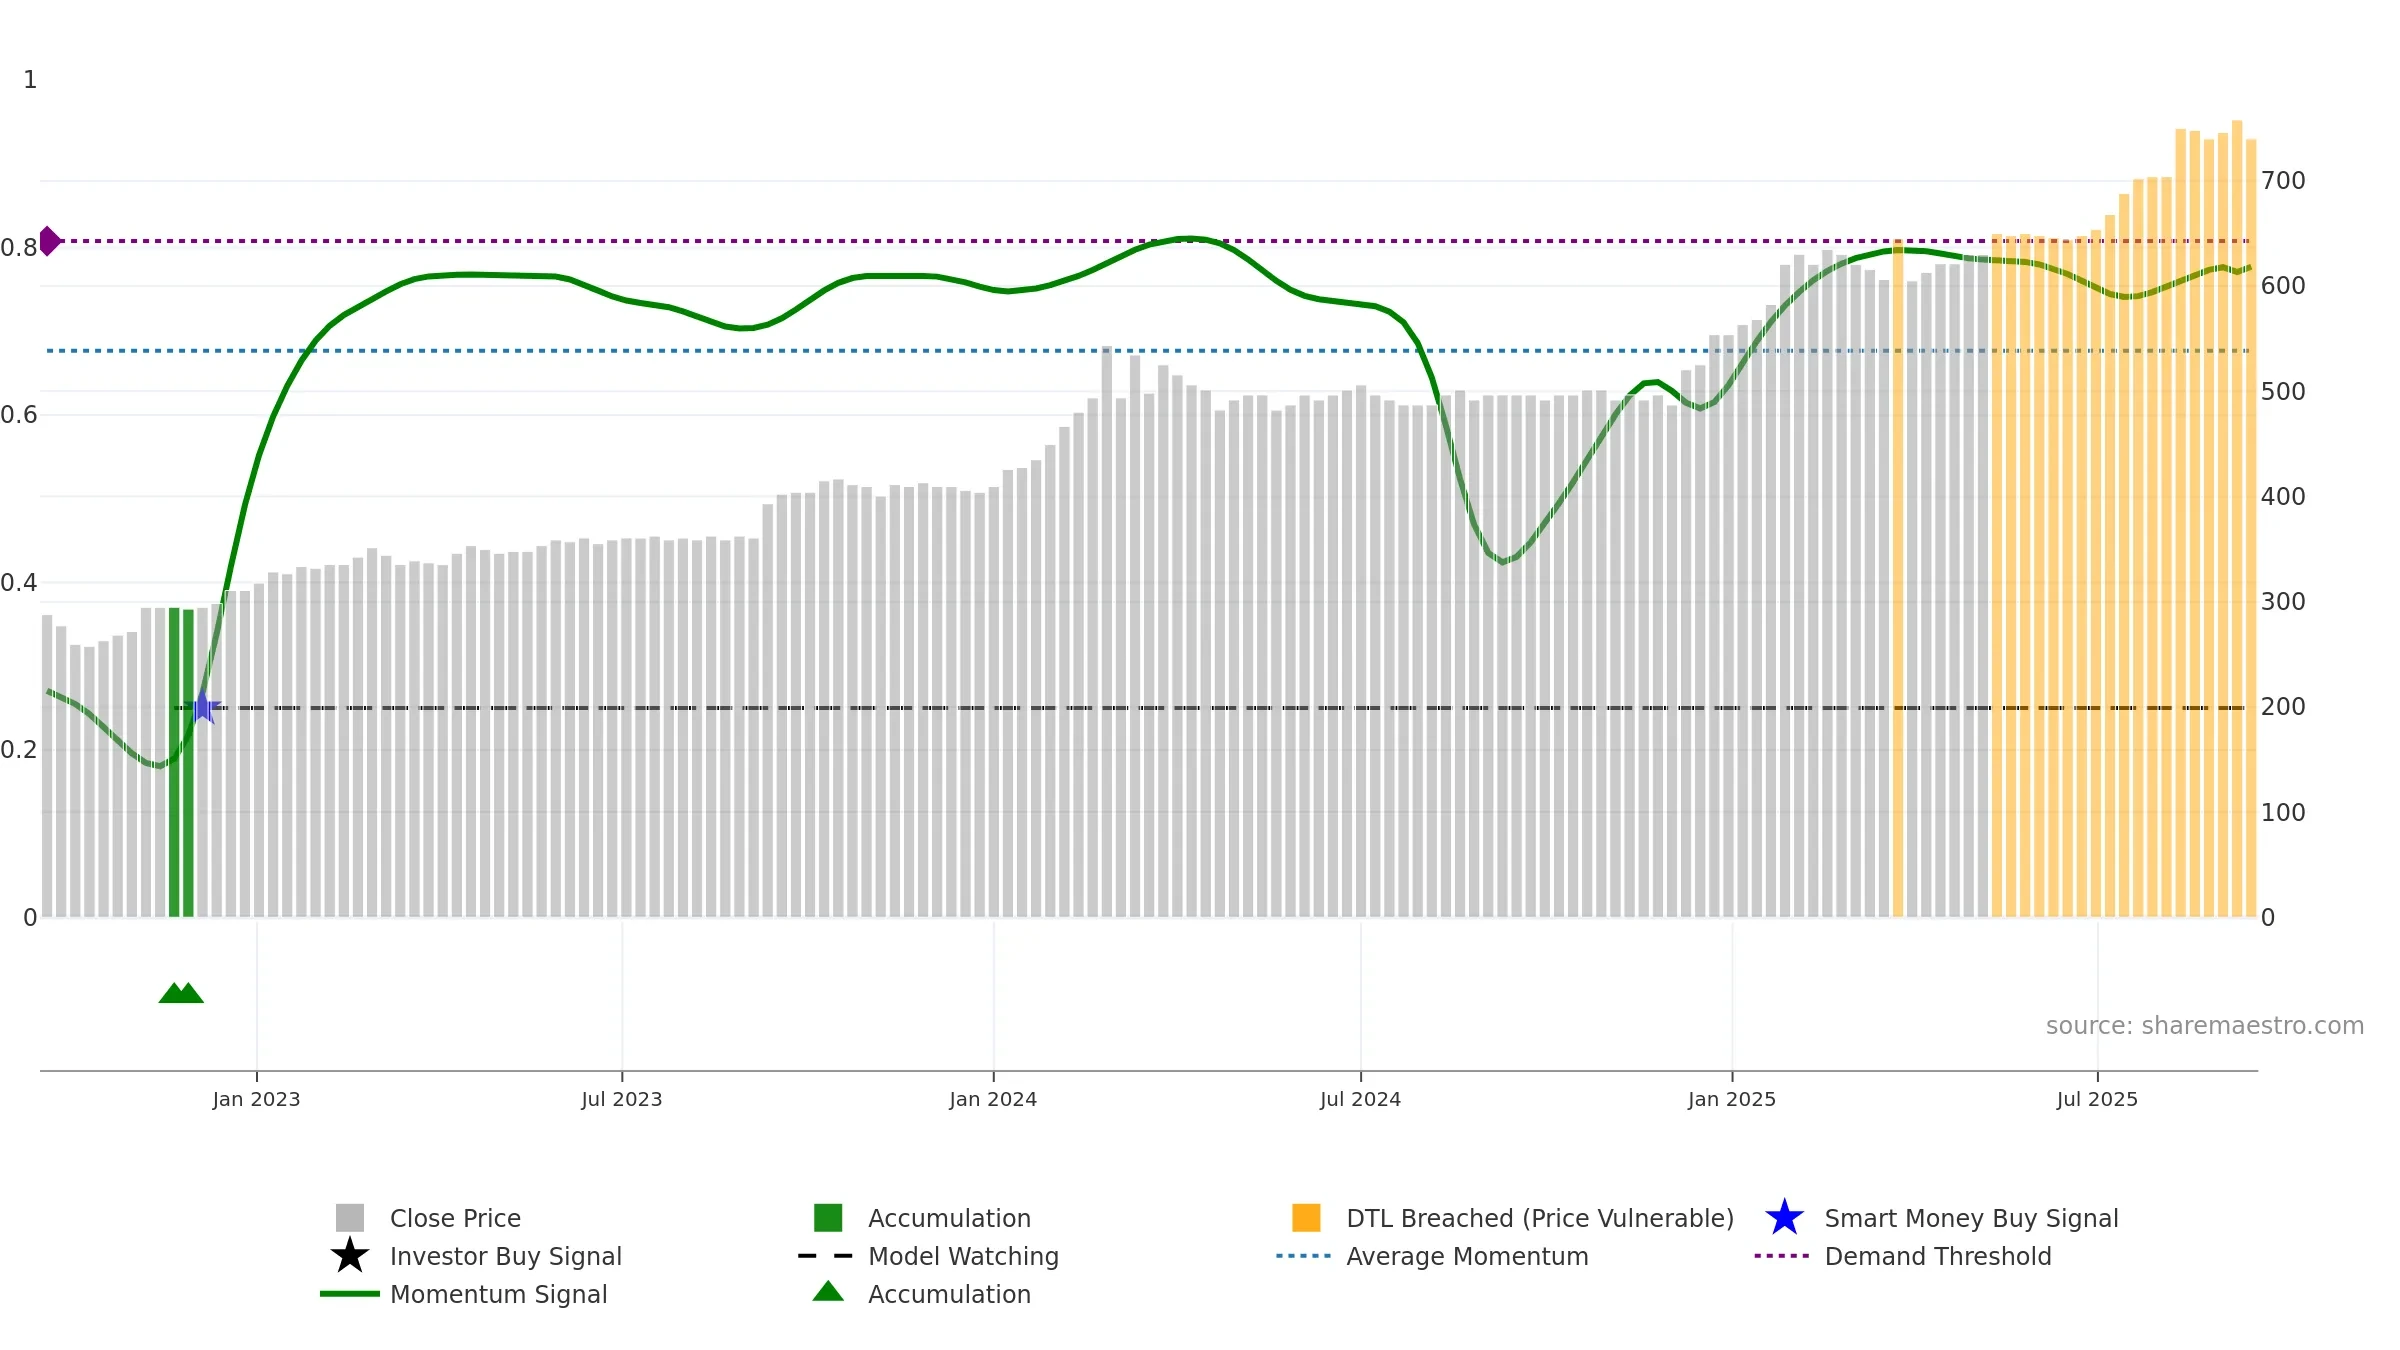Click the isolated orange bar near March 2025

point(1898,579)
